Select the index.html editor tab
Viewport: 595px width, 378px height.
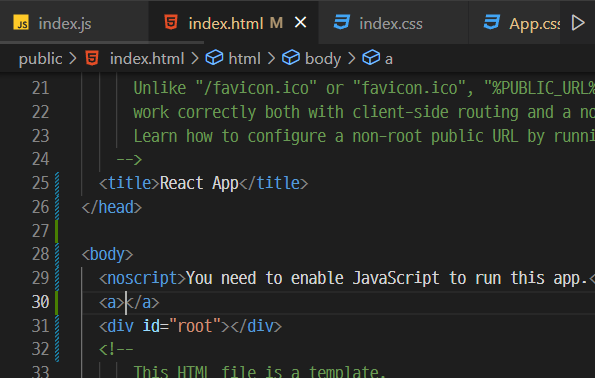click(x=233, y=23)
